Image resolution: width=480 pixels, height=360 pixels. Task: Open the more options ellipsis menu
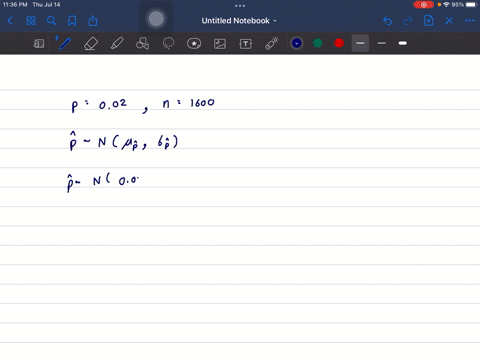(x=470, y=21)
